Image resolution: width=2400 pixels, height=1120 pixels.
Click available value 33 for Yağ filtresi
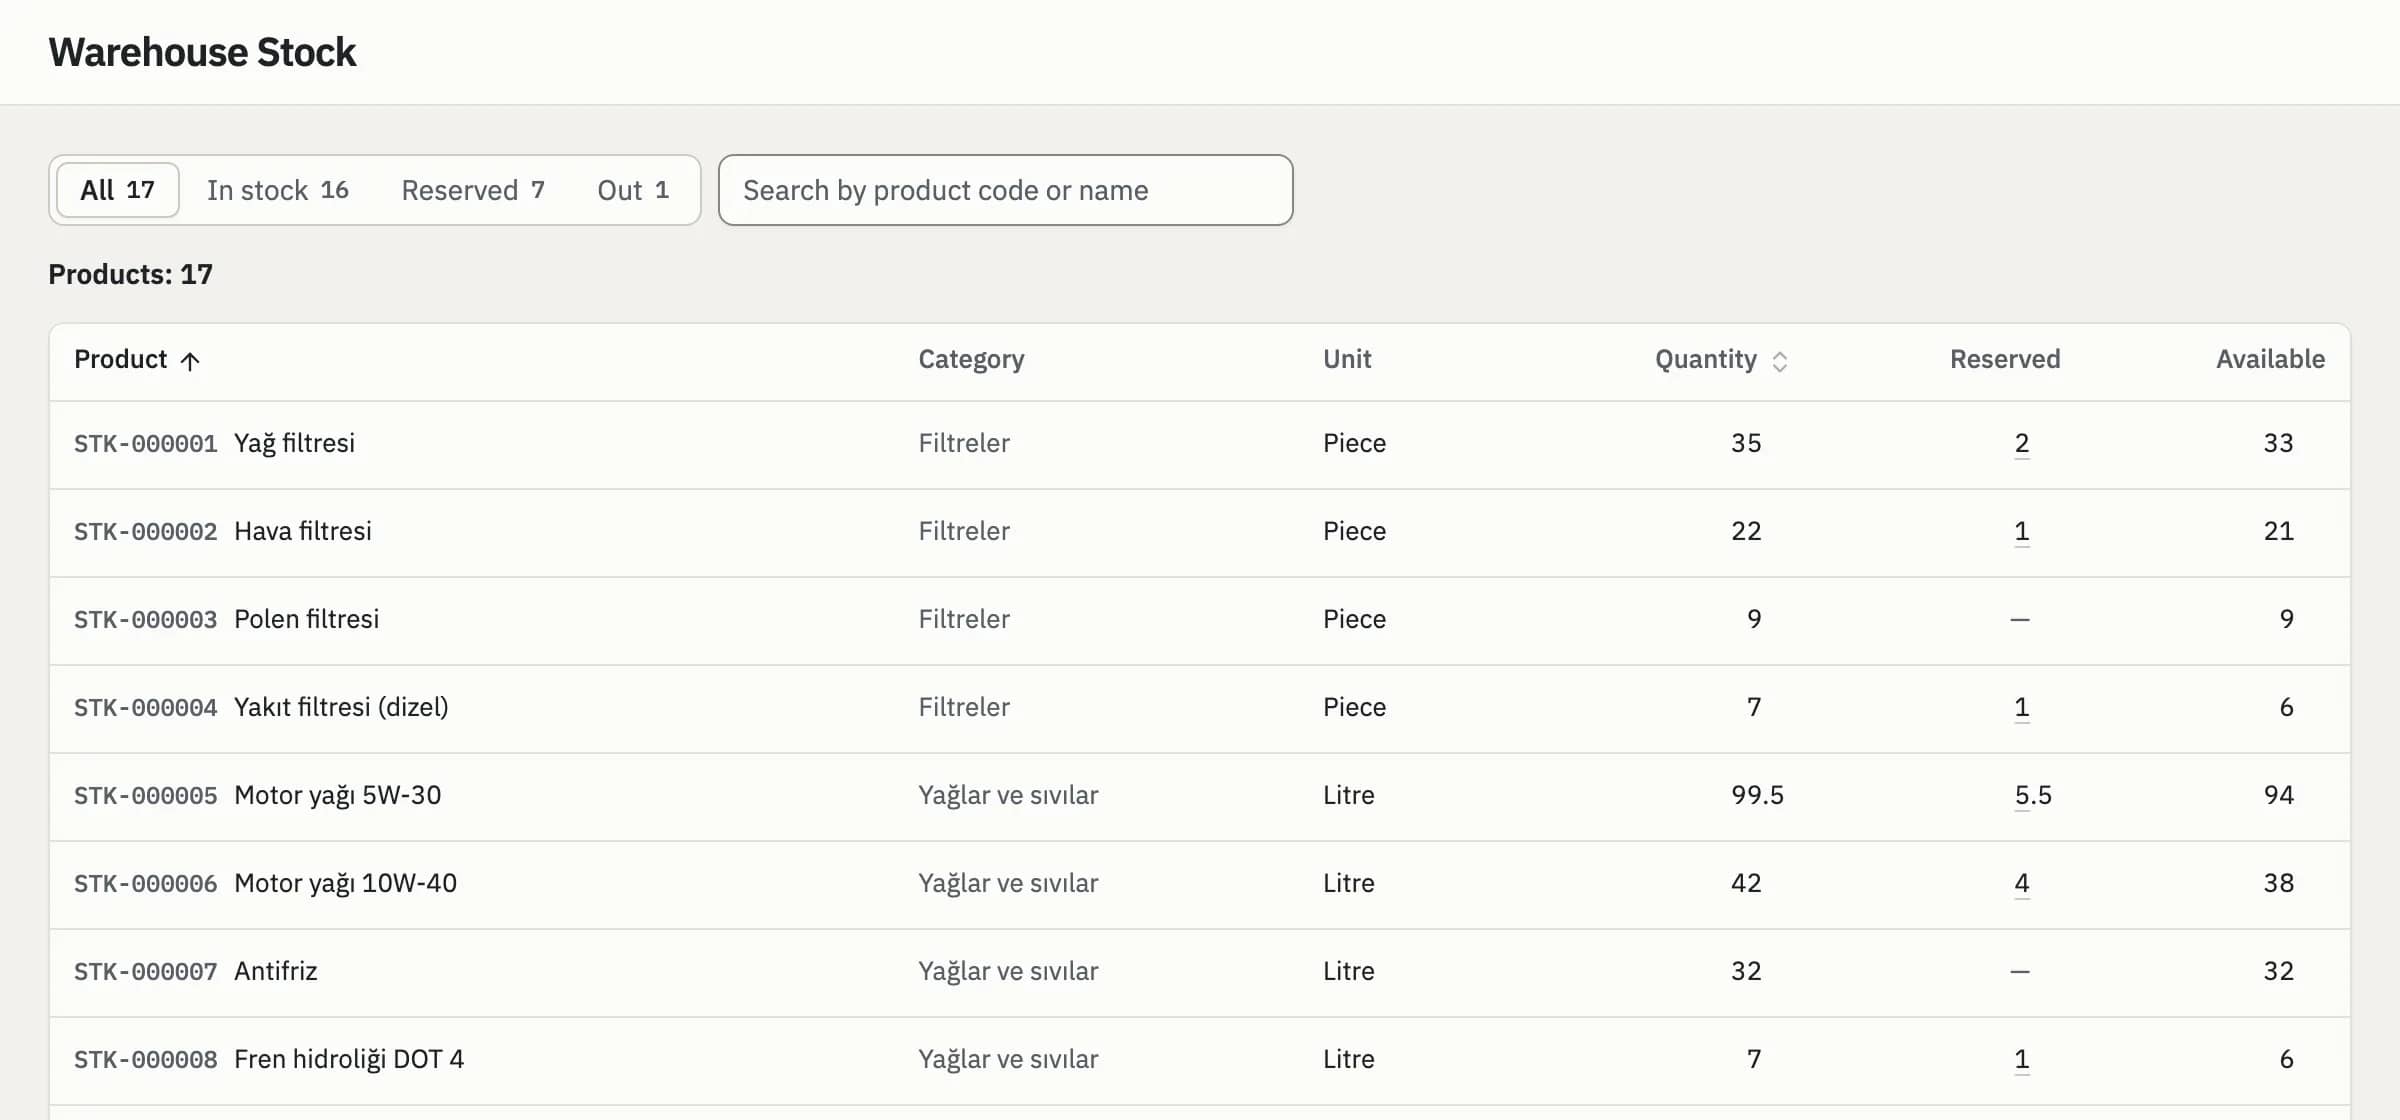coord(2278,443)
